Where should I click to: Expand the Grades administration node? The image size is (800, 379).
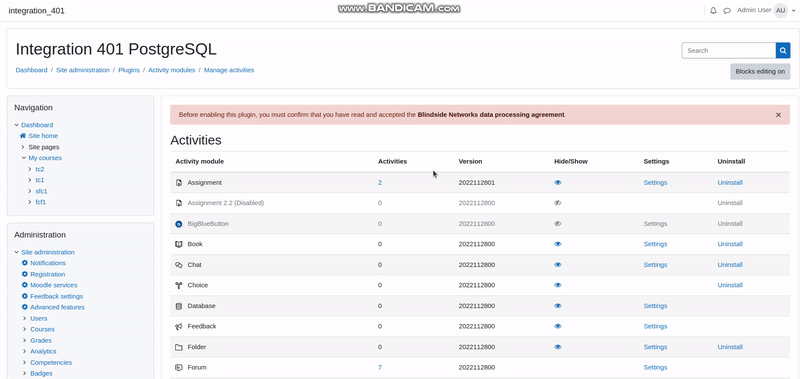[23, 340]
